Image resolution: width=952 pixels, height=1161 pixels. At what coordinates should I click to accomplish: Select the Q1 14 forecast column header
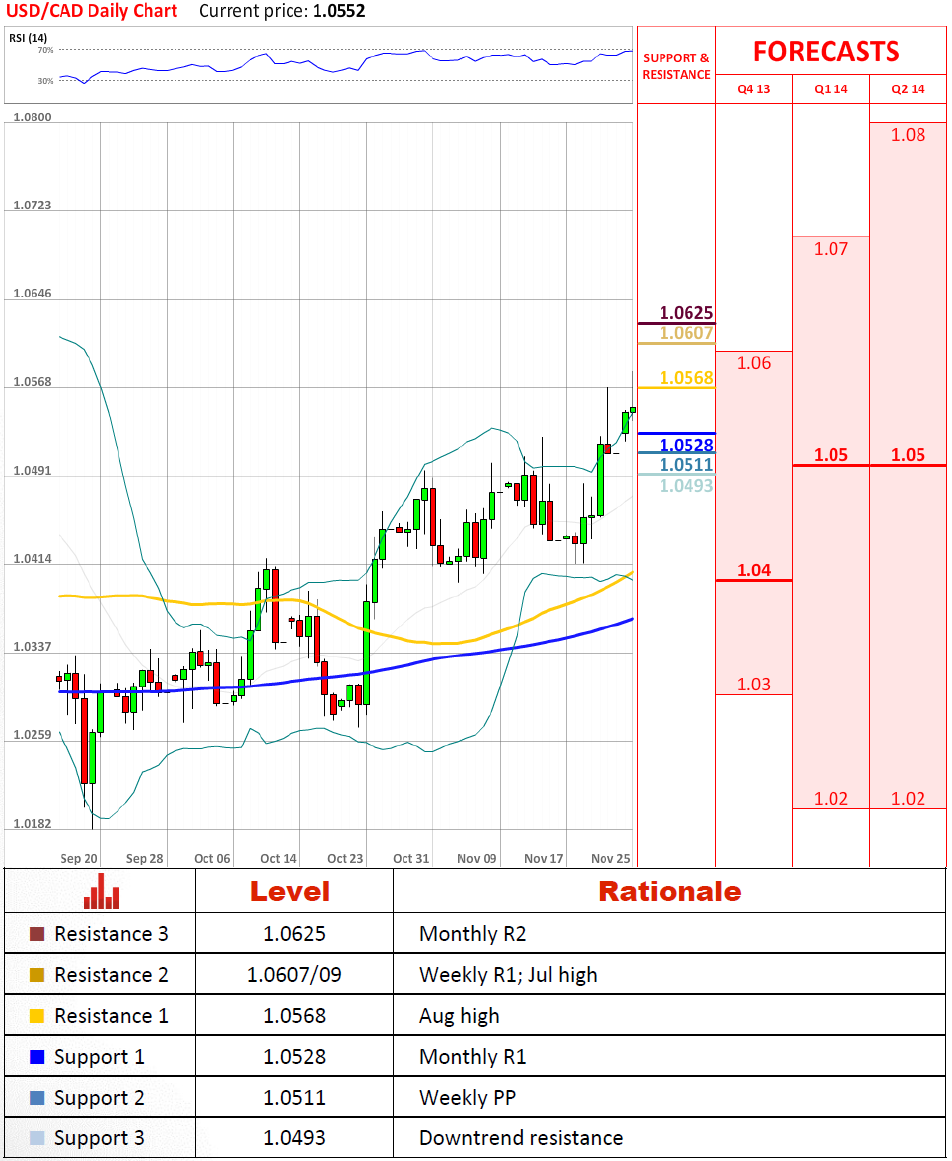tap(830, 89)
